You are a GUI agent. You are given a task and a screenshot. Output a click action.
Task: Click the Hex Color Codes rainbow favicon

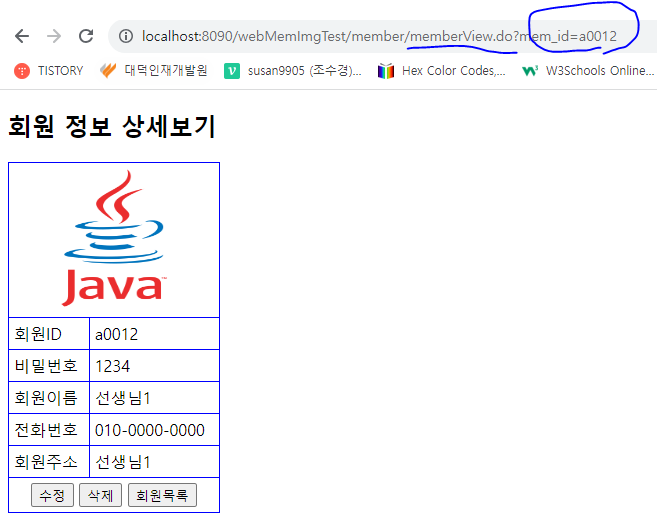tap(385, 71)
